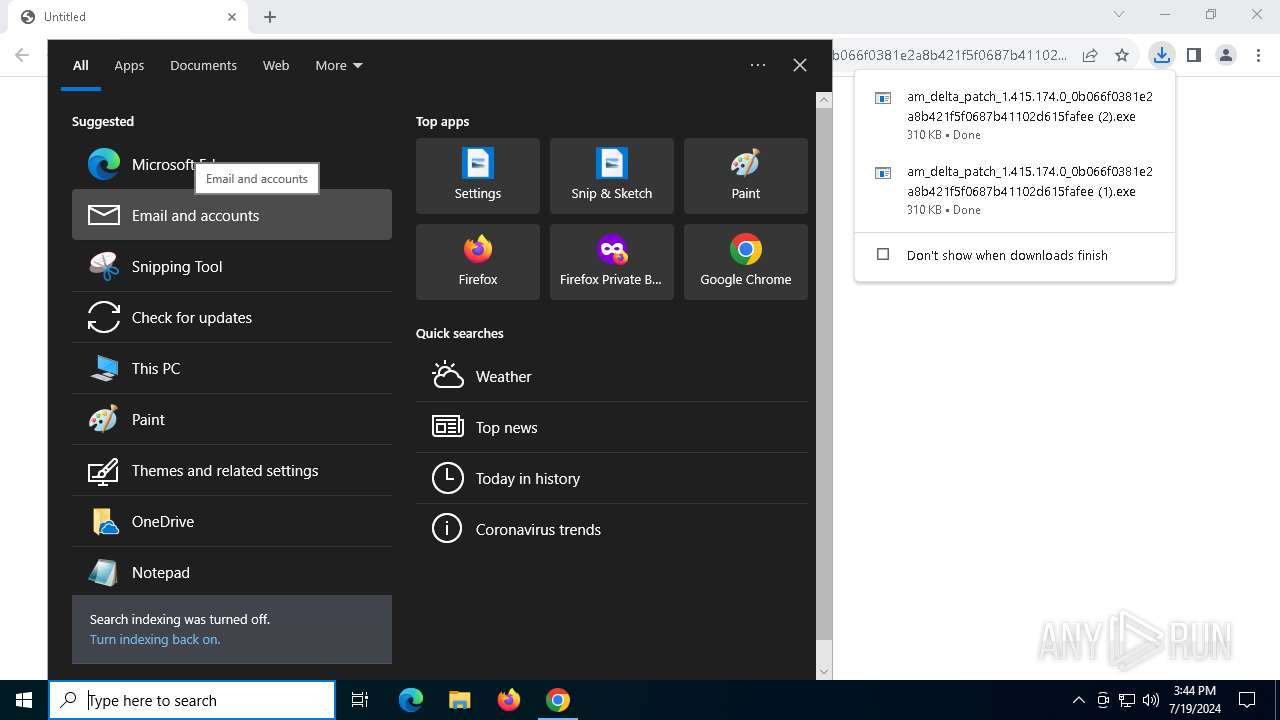This screenshot has height=720, width=1280.
Task: Select the All search filter tab
Action: point(81,65)
